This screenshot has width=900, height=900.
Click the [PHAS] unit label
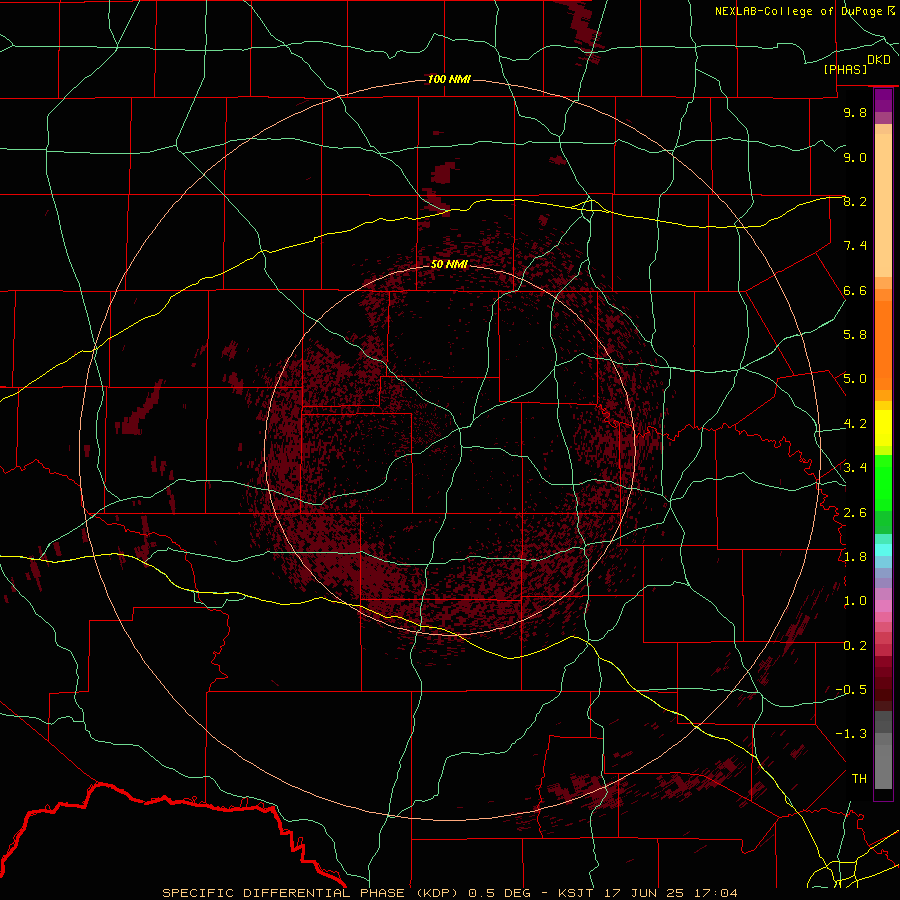845,69
